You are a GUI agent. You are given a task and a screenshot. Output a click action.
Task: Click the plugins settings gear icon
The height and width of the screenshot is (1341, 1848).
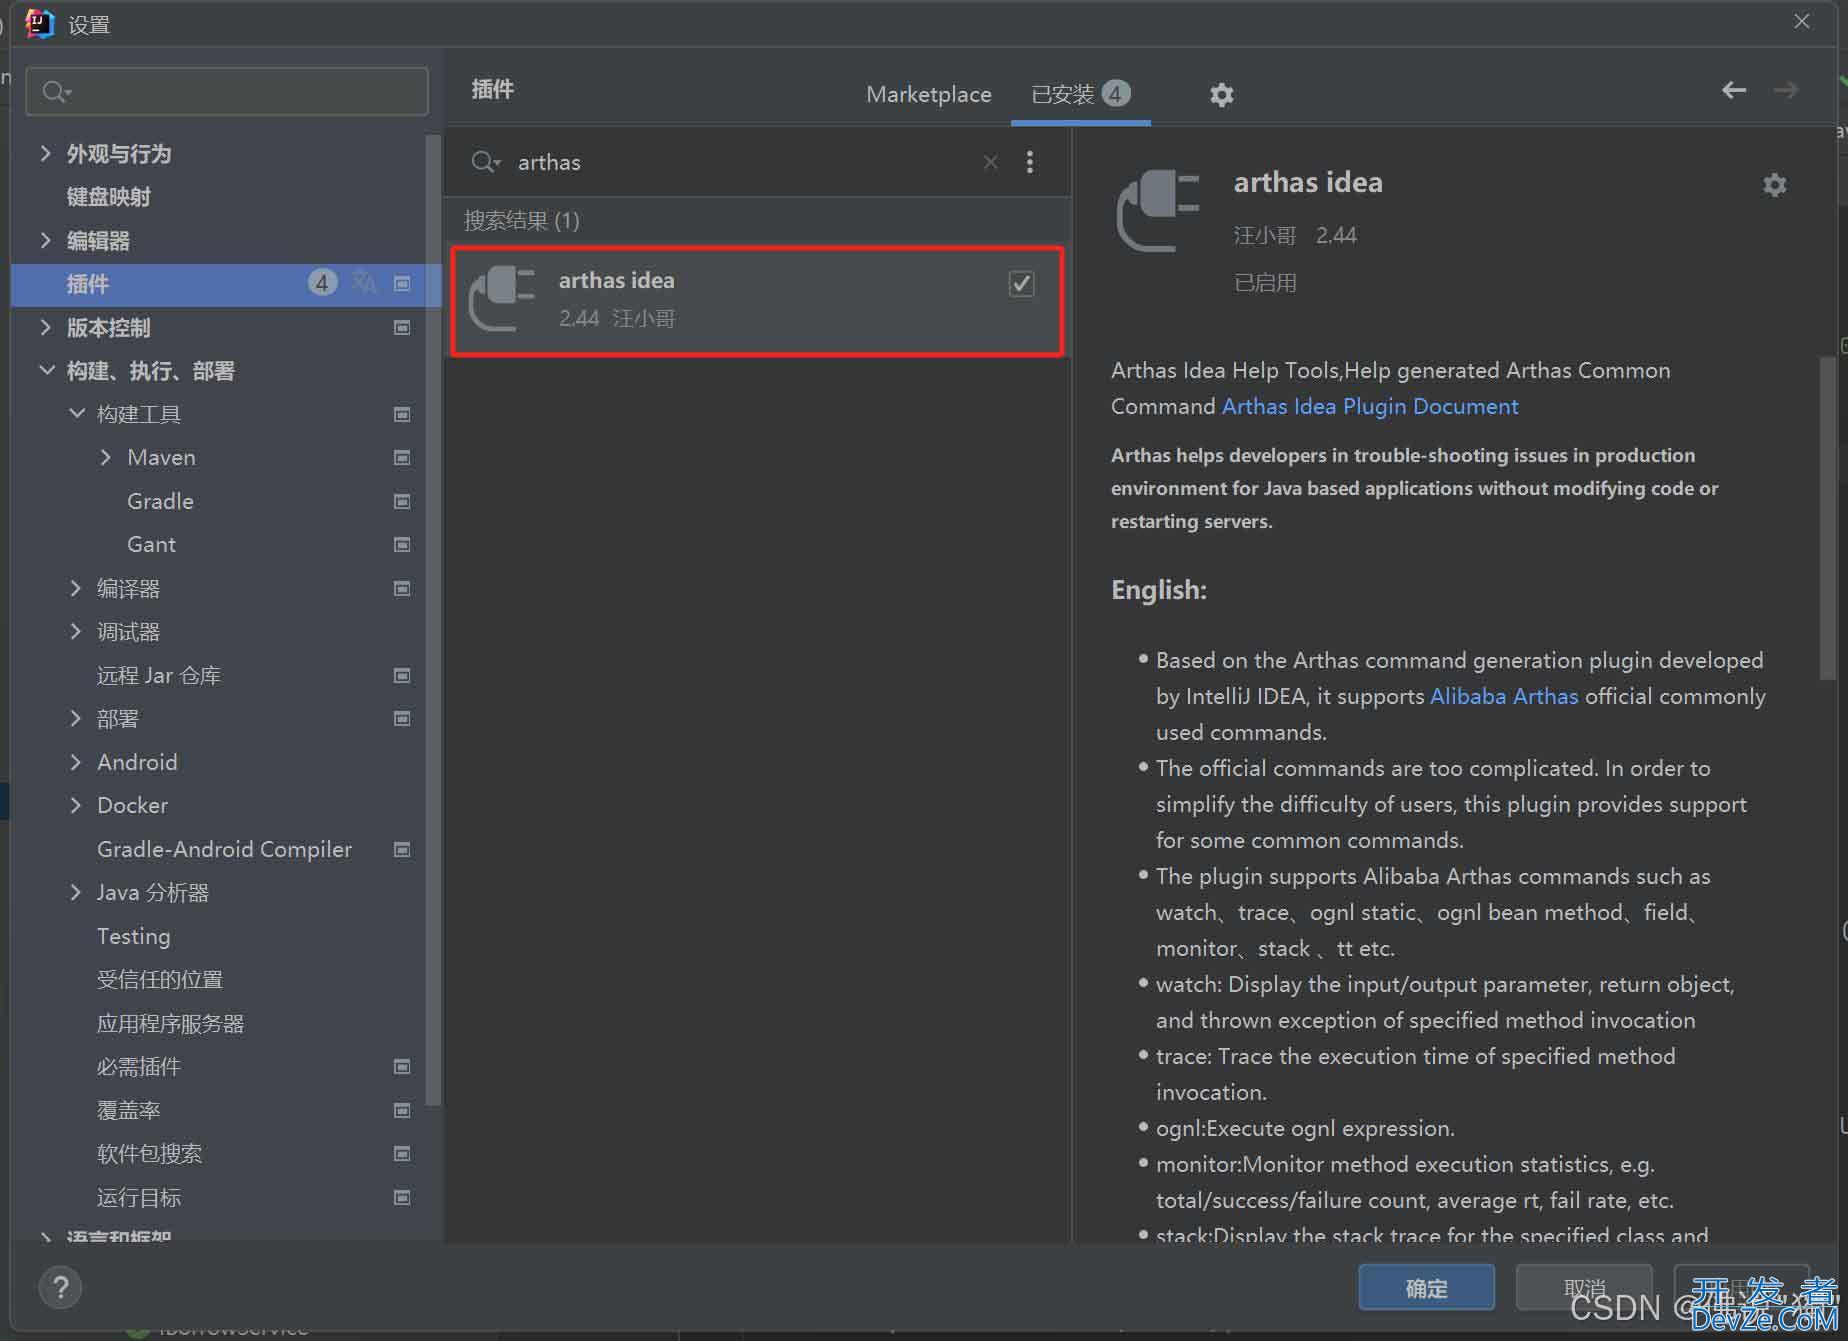pyautogui.click(x=1221, y=95)
